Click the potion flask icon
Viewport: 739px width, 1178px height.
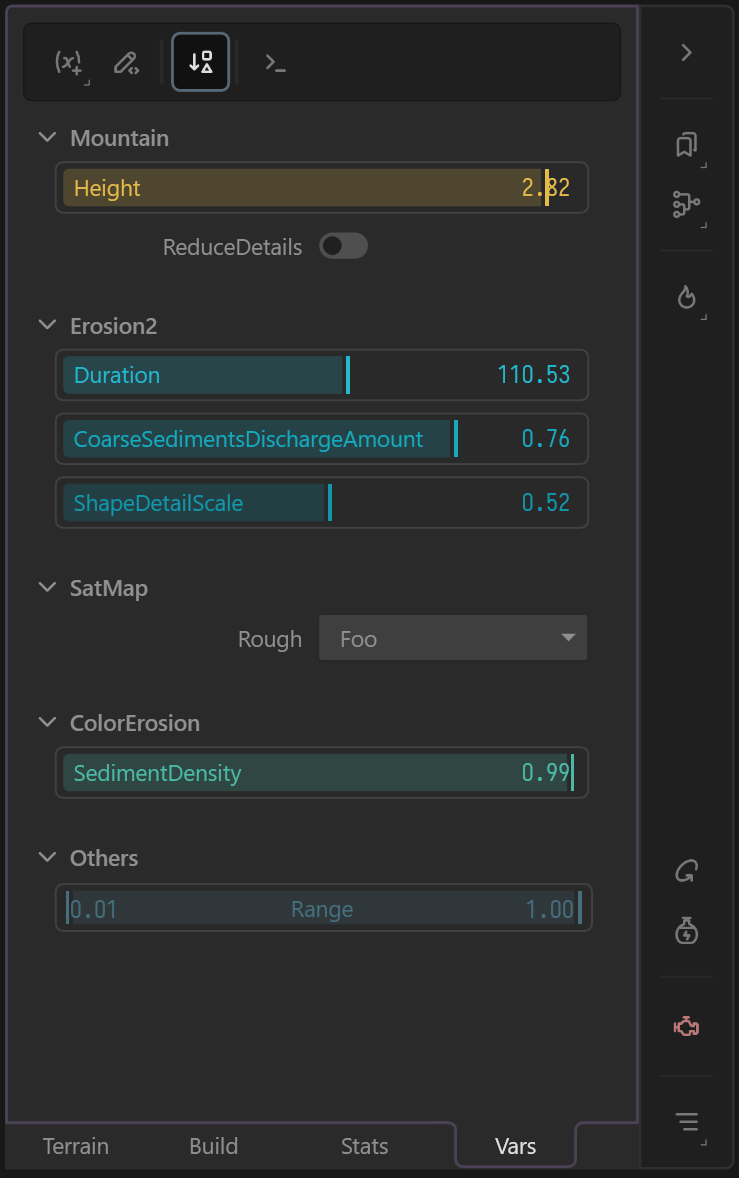(x=686, y=931)
